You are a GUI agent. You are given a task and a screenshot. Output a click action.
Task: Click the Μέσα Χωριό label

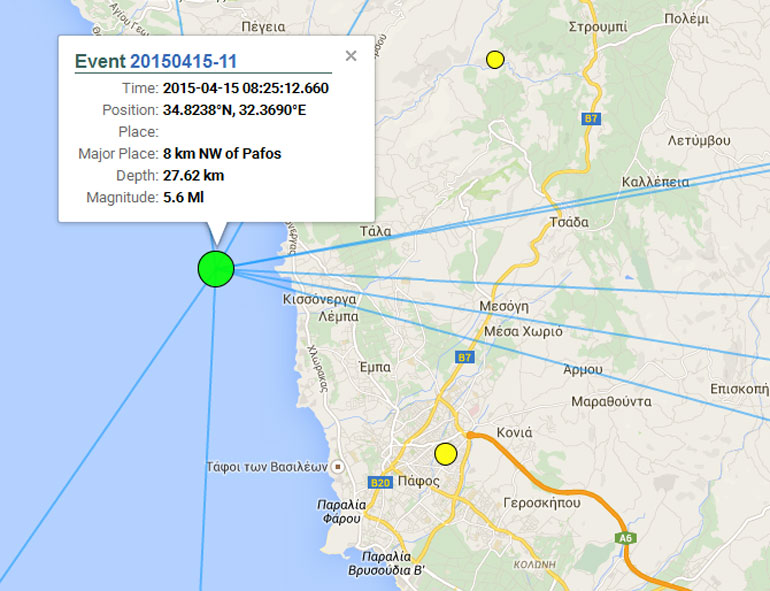click(523, 331)
